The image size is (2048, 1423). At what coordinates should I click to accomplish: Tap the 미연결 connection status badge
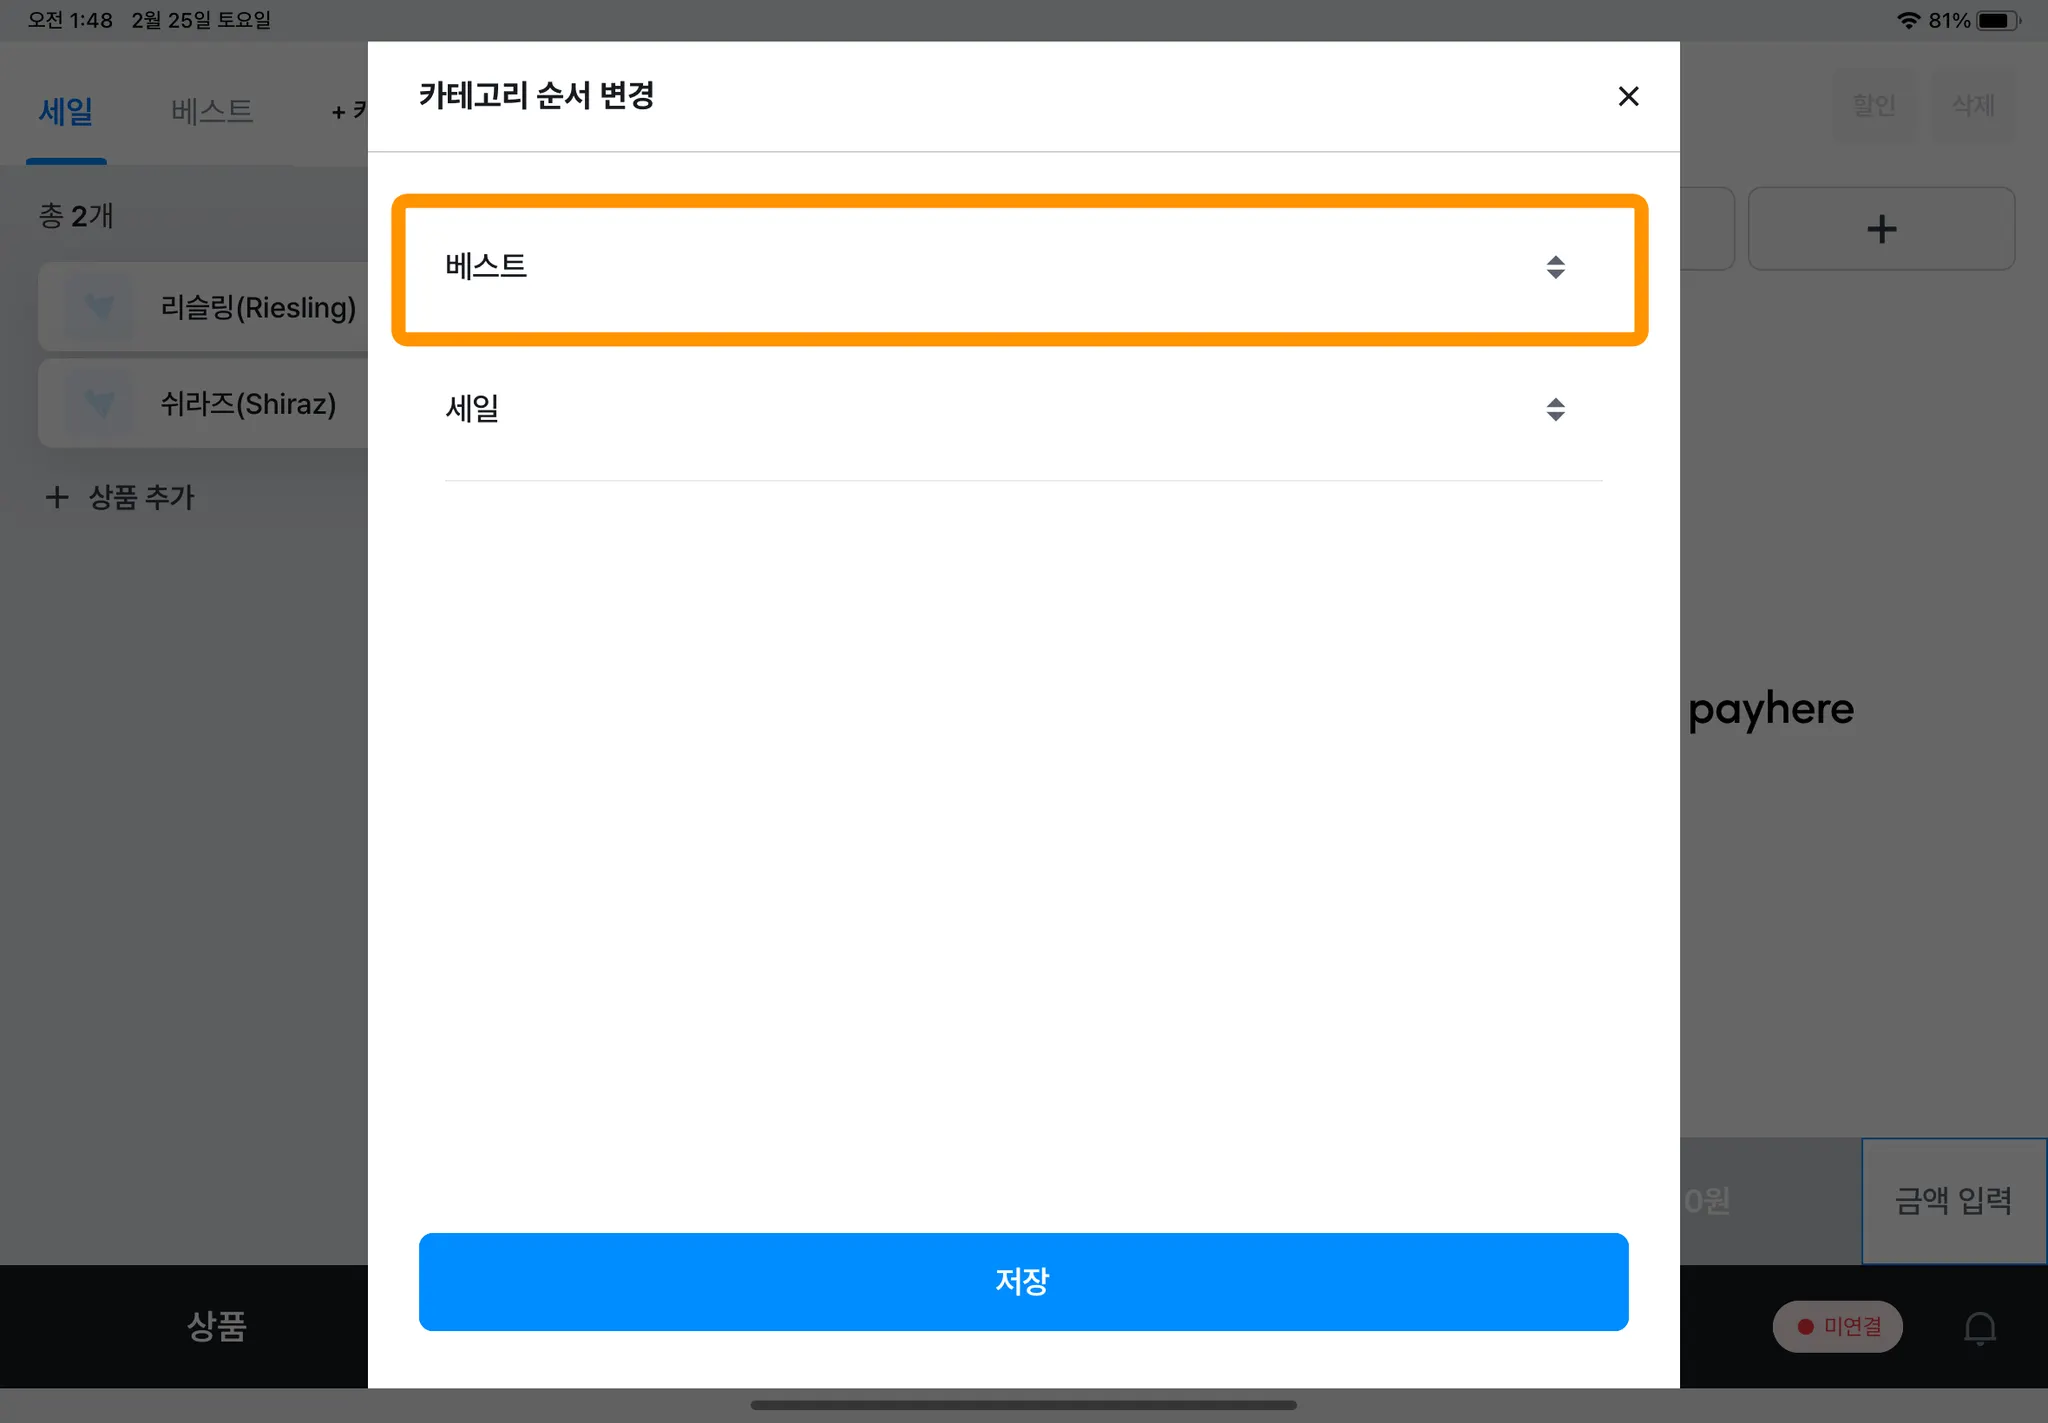point(1837,1327)
